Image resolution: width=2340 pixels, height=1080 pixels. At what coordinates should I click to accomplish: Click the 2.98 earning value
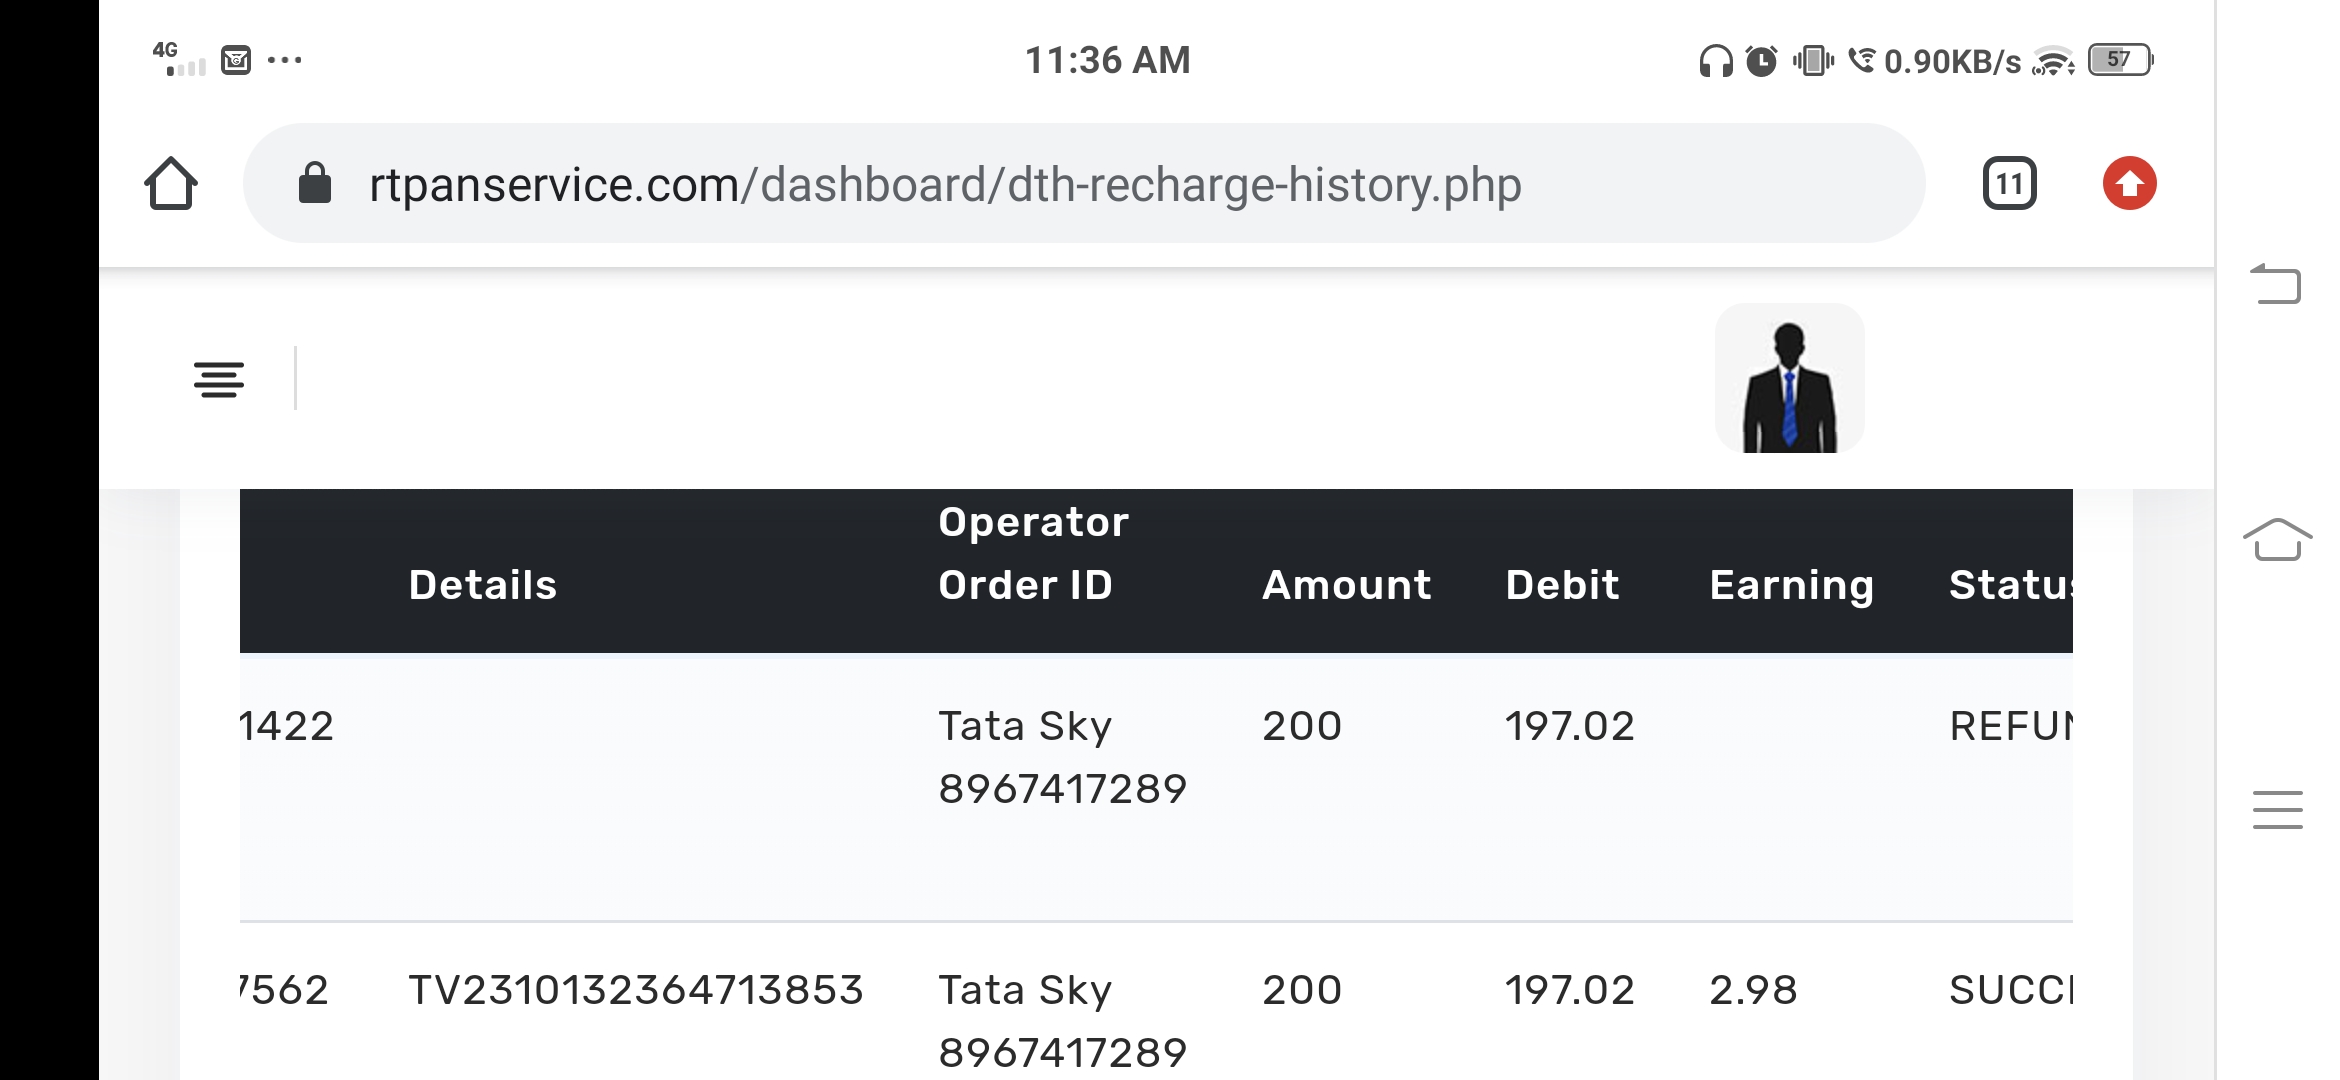point(1753,990)
